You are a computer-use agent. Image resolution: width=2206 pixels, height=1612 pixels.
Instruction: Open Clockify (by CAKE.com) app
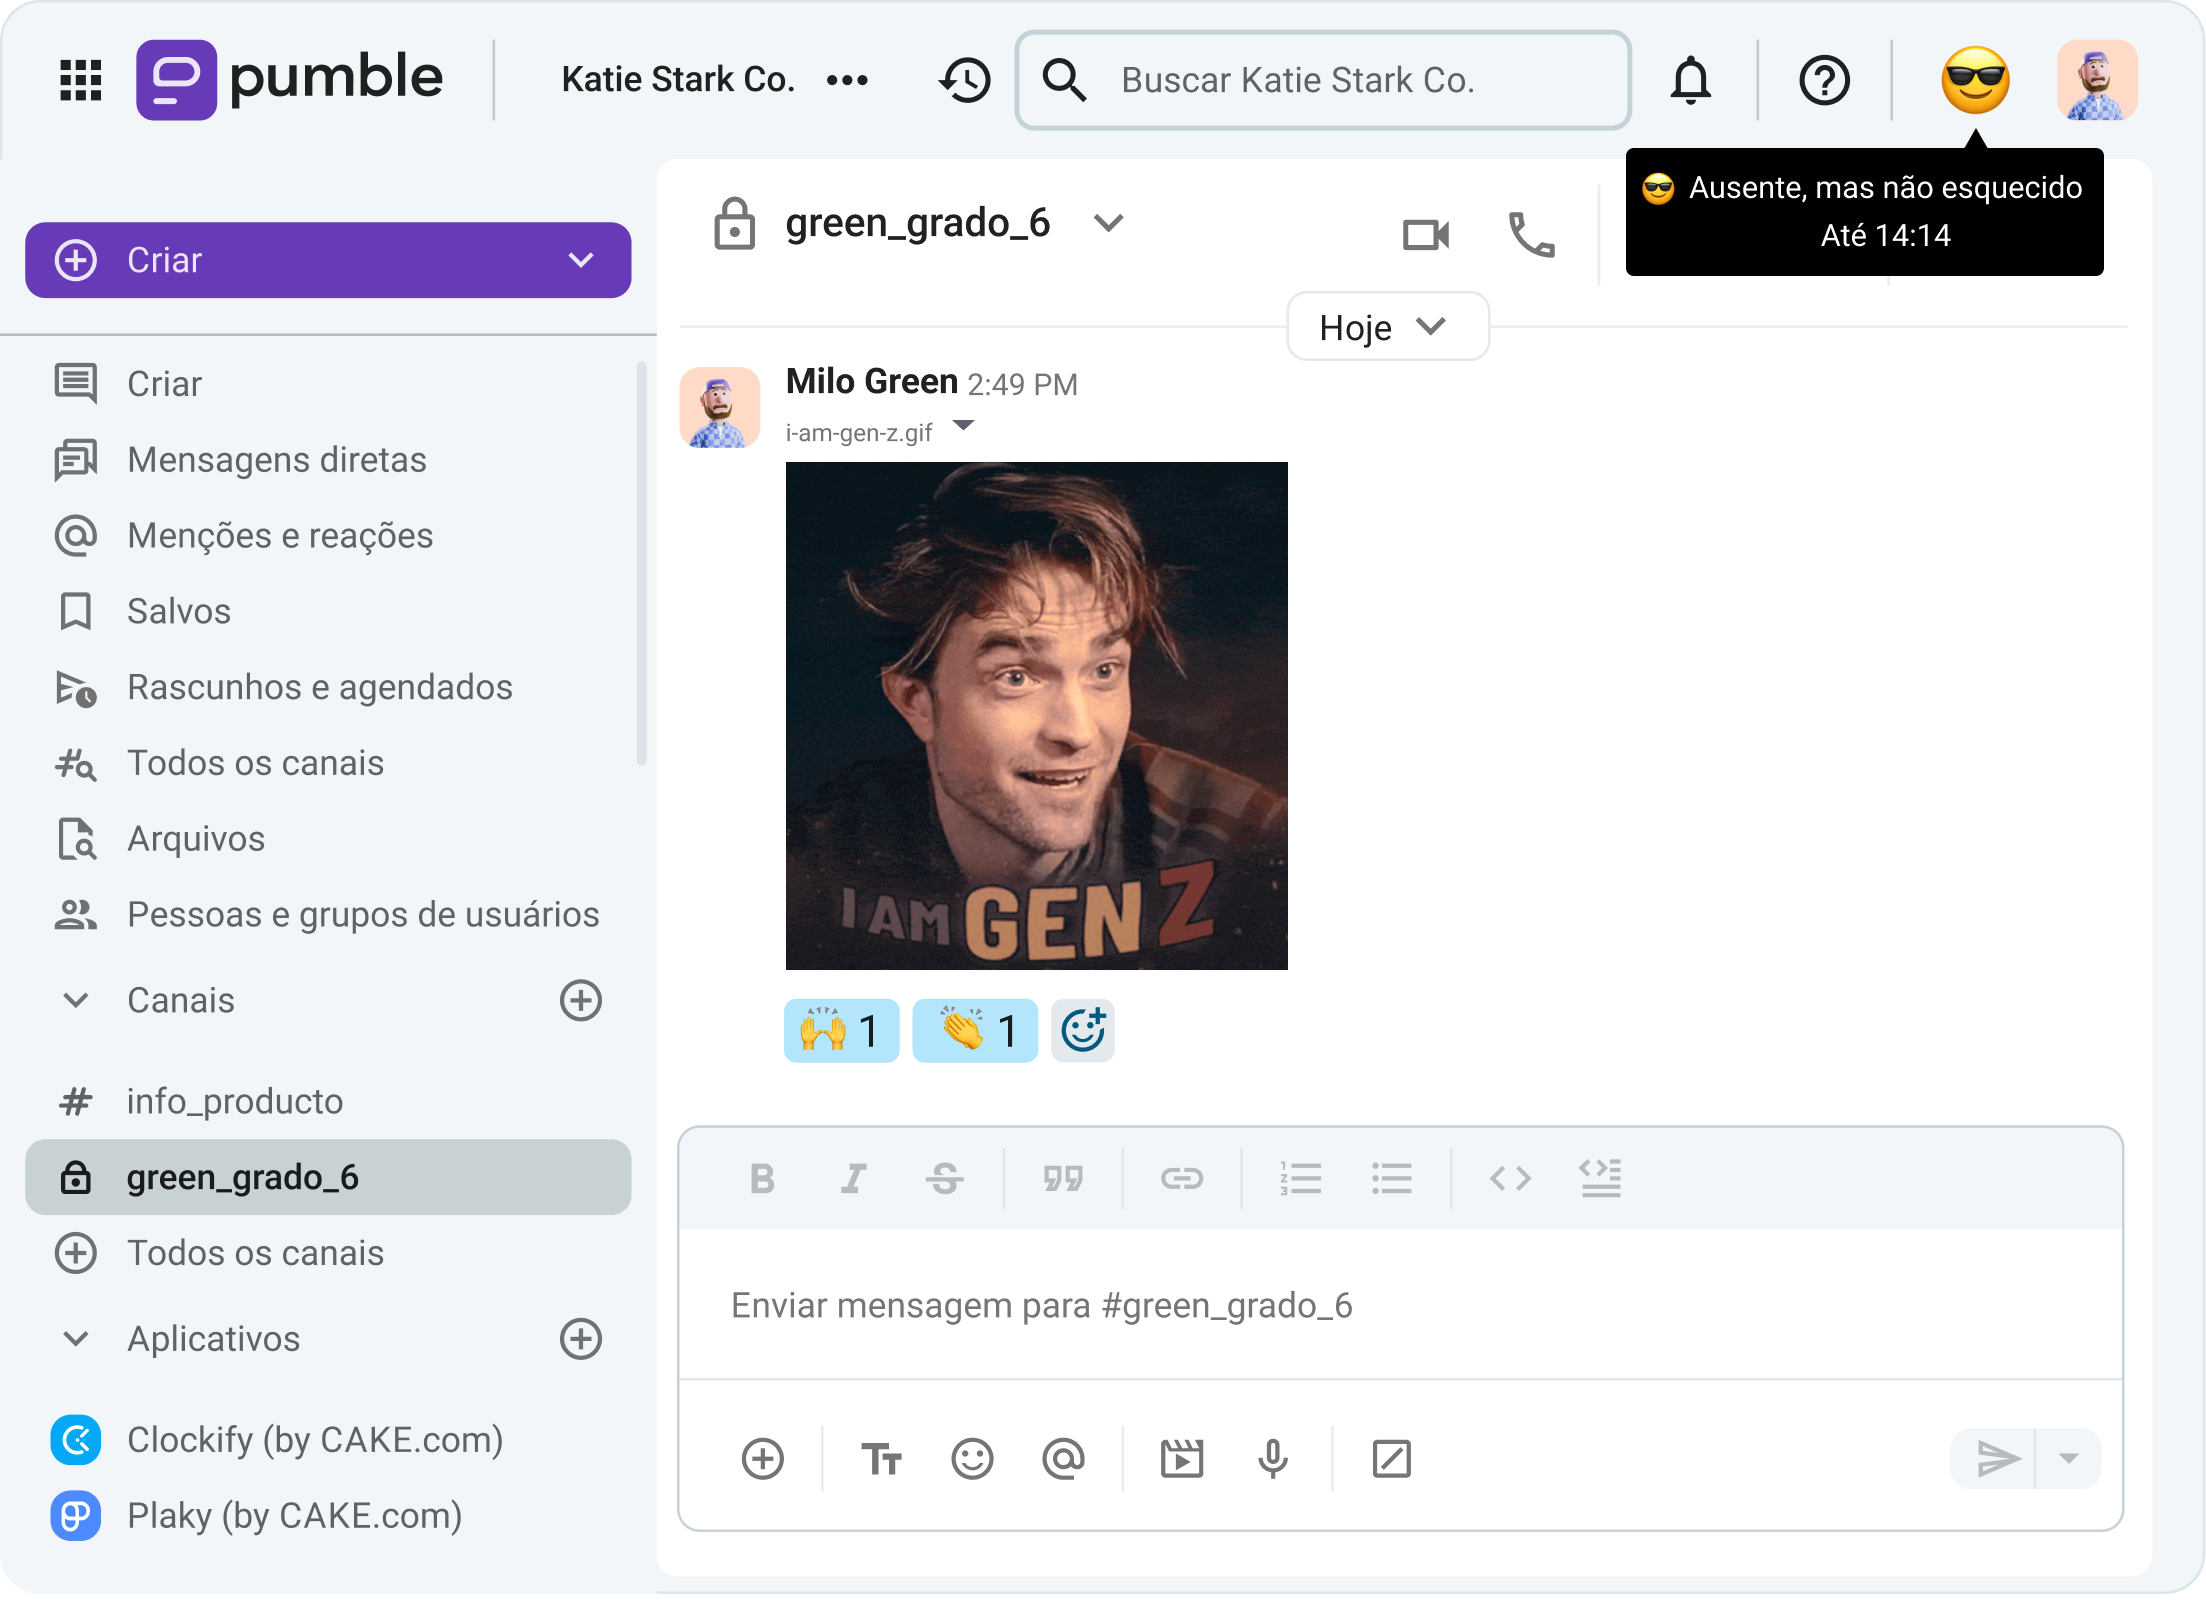(x=328, y=1440)
